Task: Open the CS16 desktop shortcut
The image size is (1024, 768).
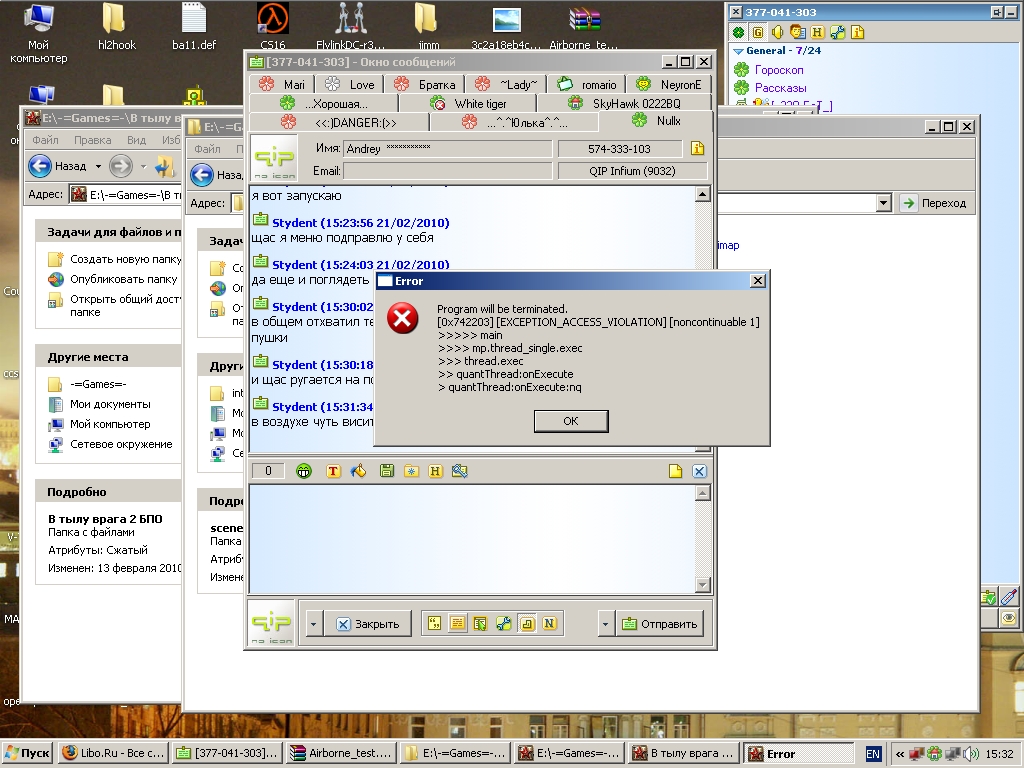Action: 273,26
